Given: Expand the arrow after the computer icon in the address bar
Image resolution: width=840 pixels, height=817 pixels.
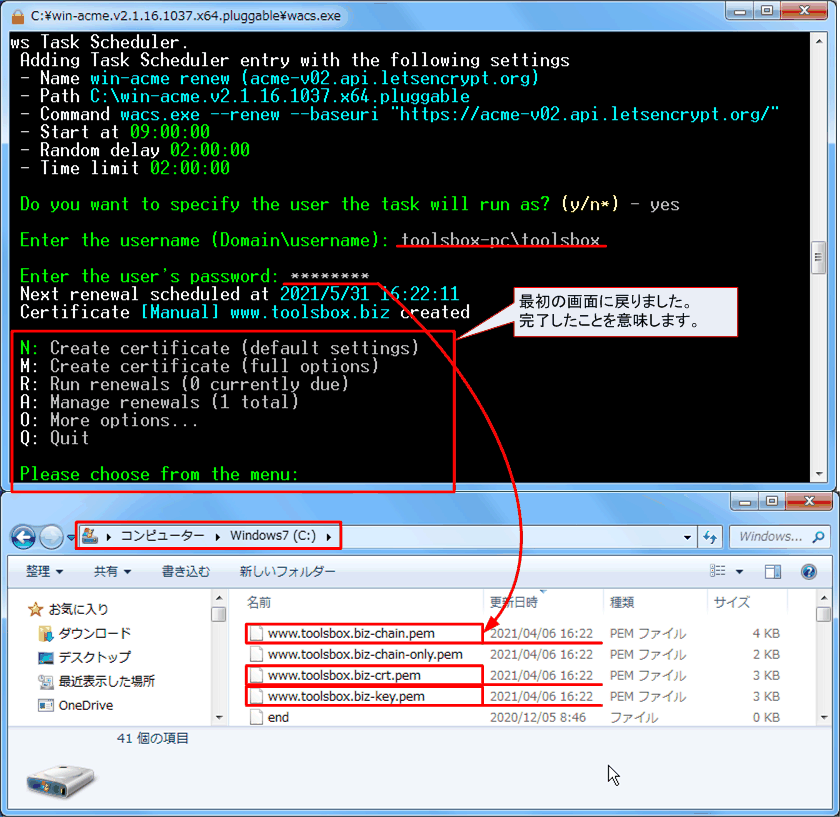Looking at the screenshot, I should tap(109, 537).
